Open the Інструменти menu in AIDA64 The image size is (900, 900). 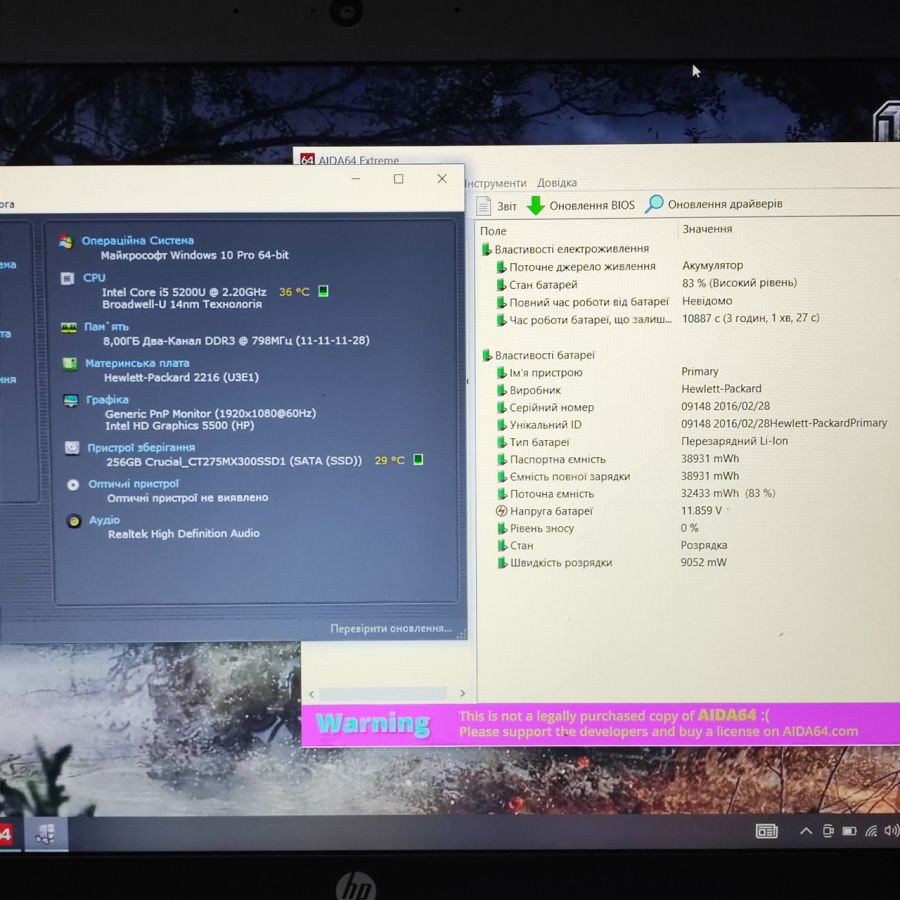(495, 183)
